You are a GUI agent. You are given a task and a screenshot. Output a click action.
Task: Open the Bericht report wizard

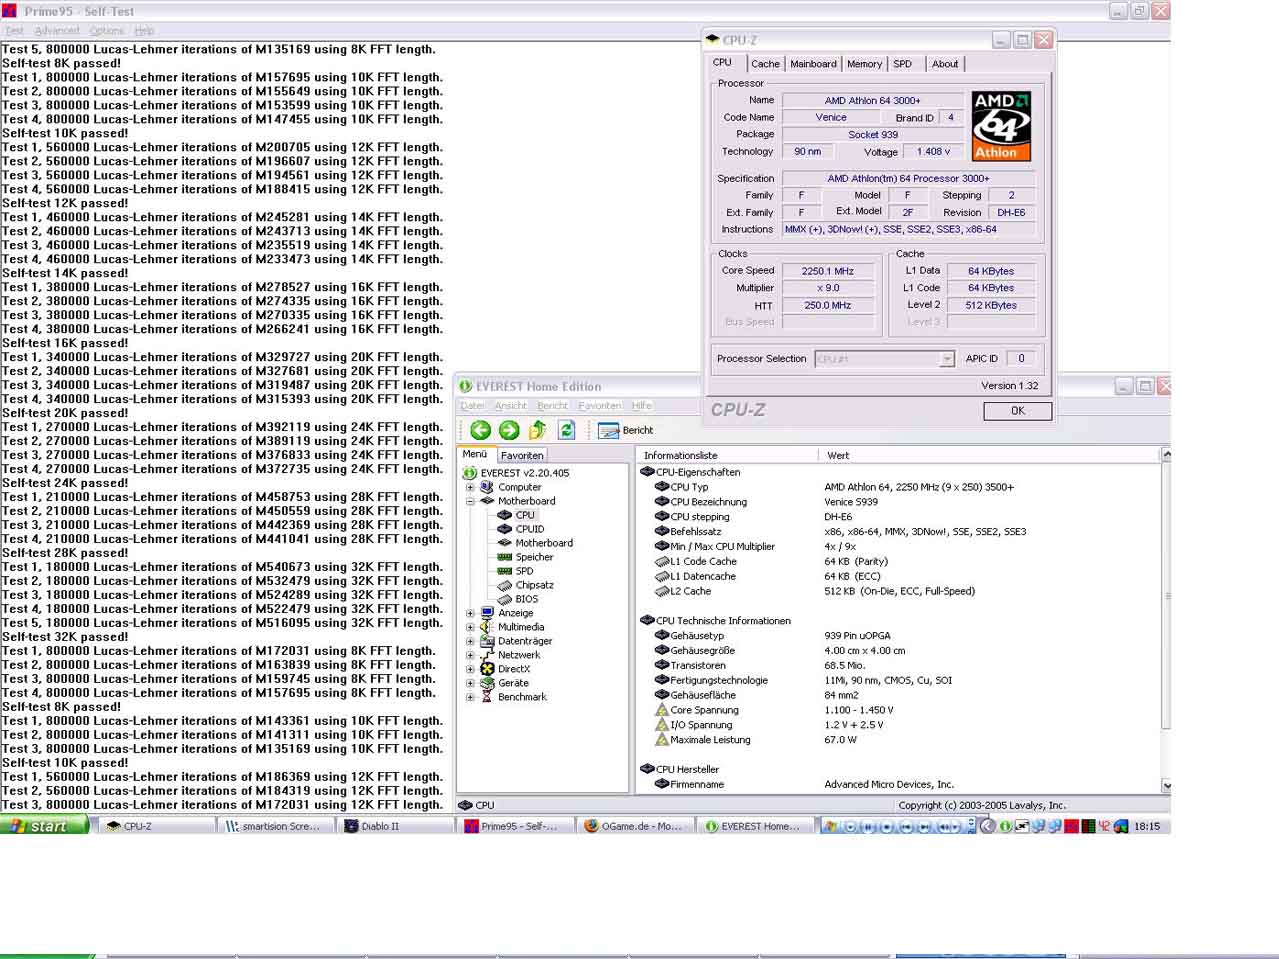625,430
